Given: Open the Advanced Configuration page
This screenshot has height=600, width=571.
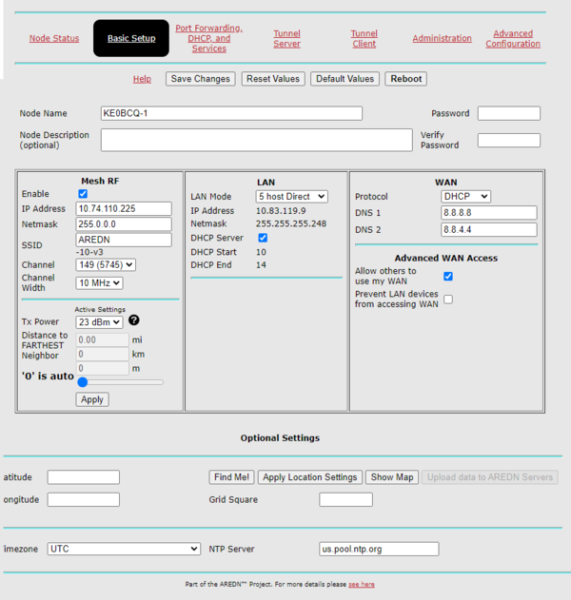Looking at the screenshot, I should click(513, 39).
